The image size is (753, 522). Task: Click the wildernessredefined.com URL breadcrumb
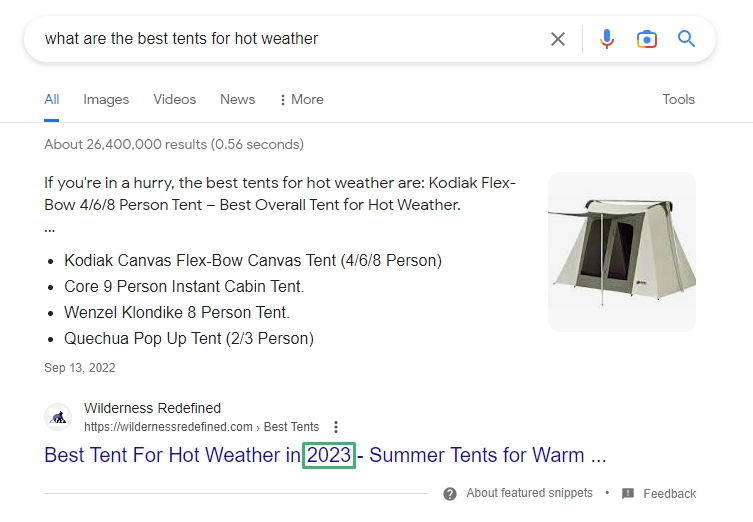[x=170, y=427]
